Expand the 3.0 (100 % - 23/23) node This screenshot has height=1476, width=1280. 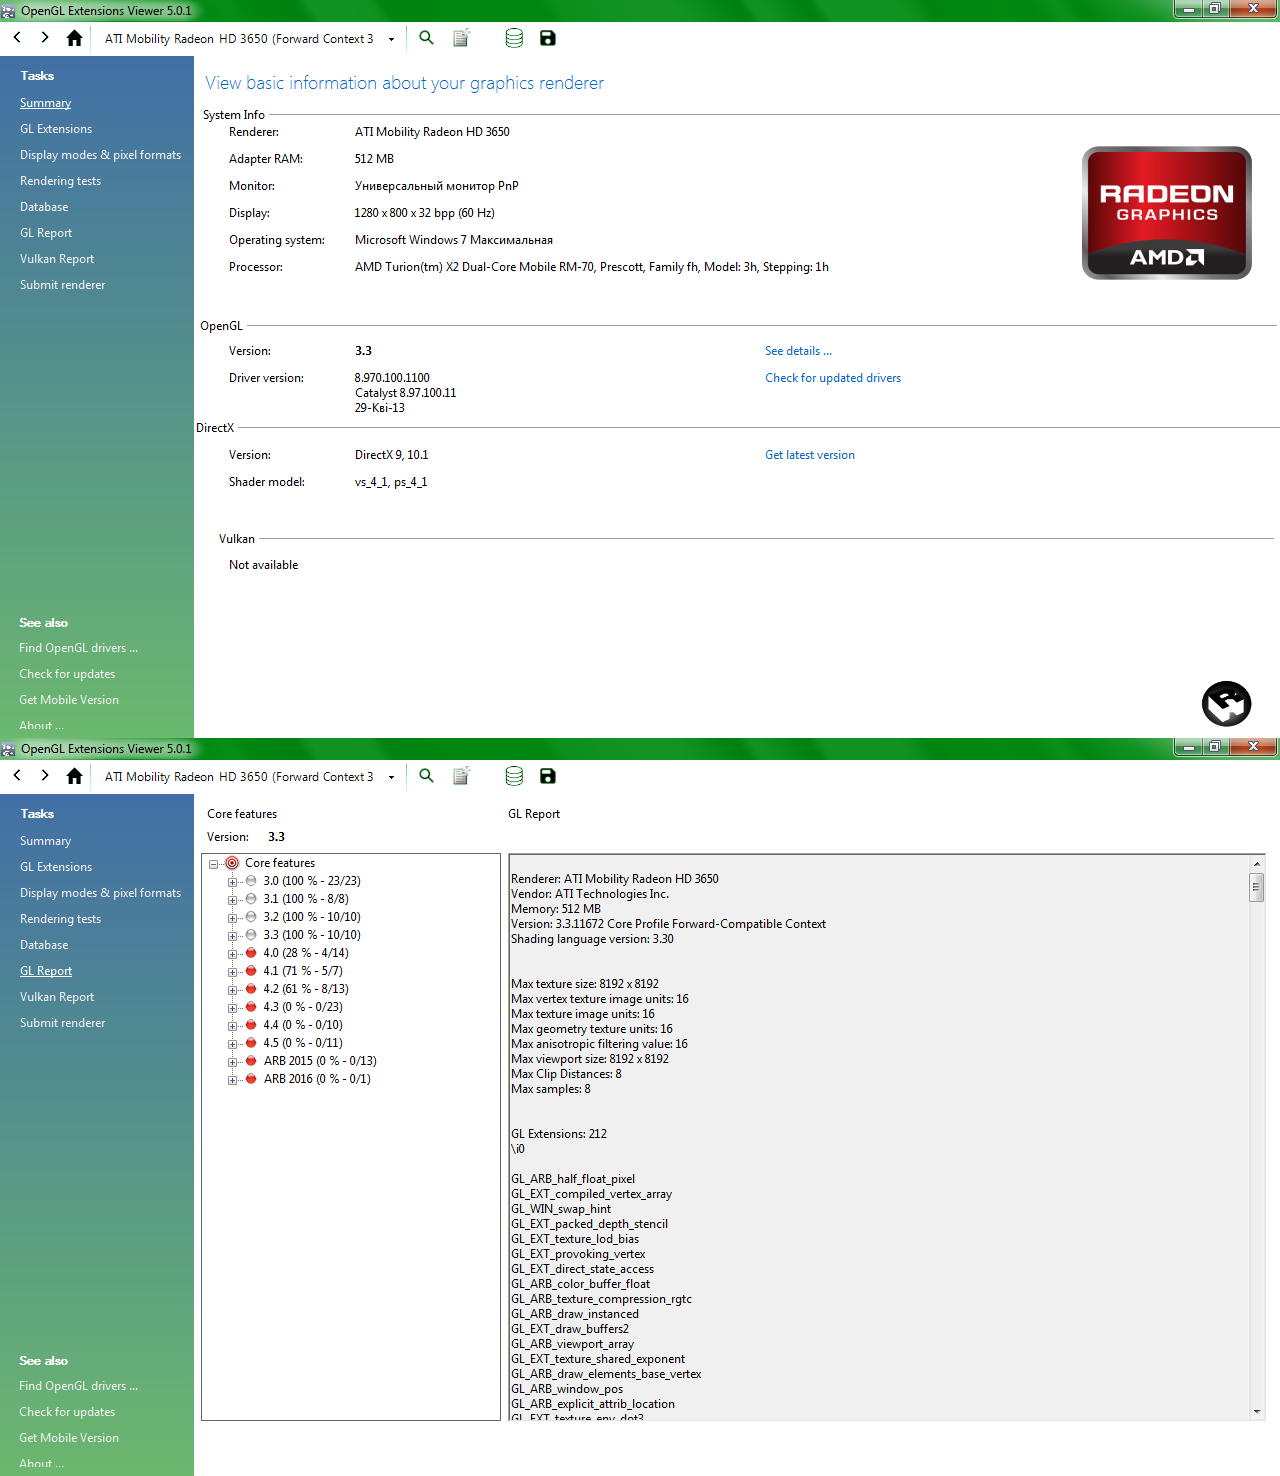(232, 882)
